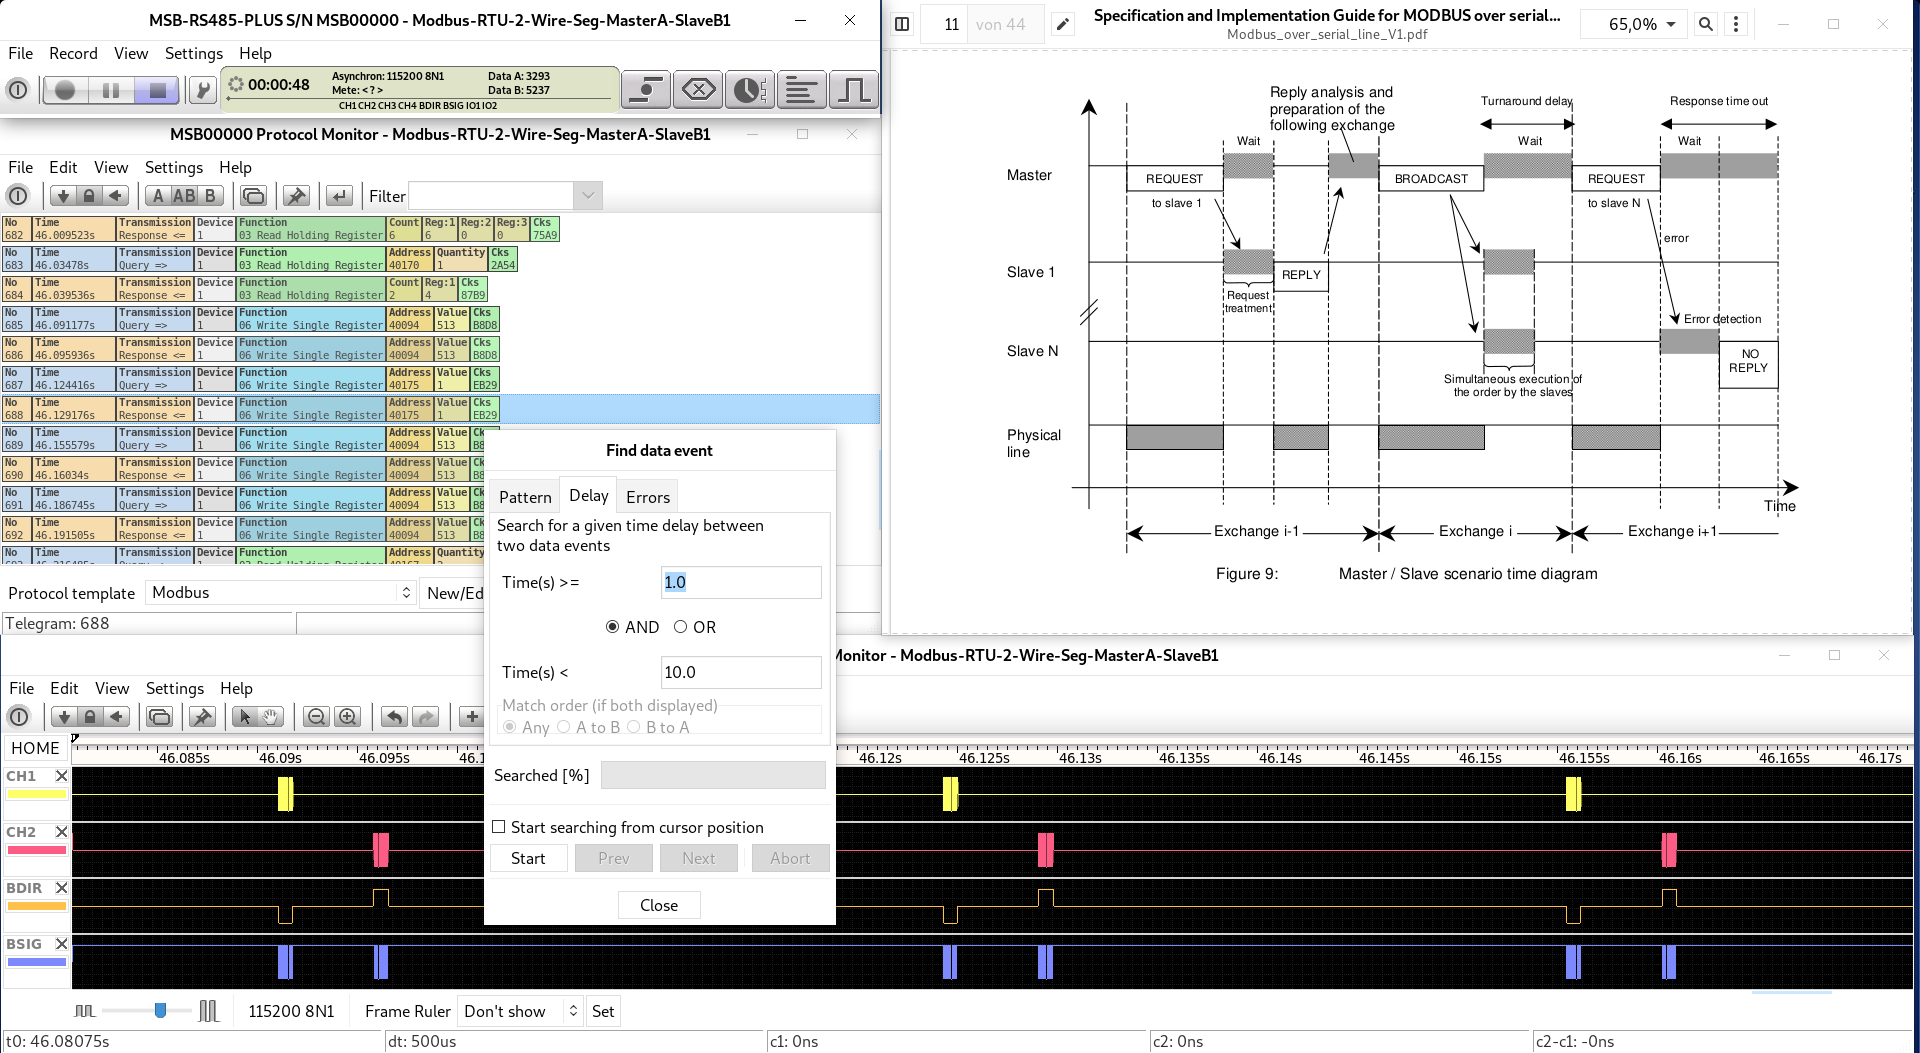Show both AB channels in Protocol Monitor
Image resolution: width=1920 pixels, height=1053 pixels.
pyautogui.click(x=184, y=196)
